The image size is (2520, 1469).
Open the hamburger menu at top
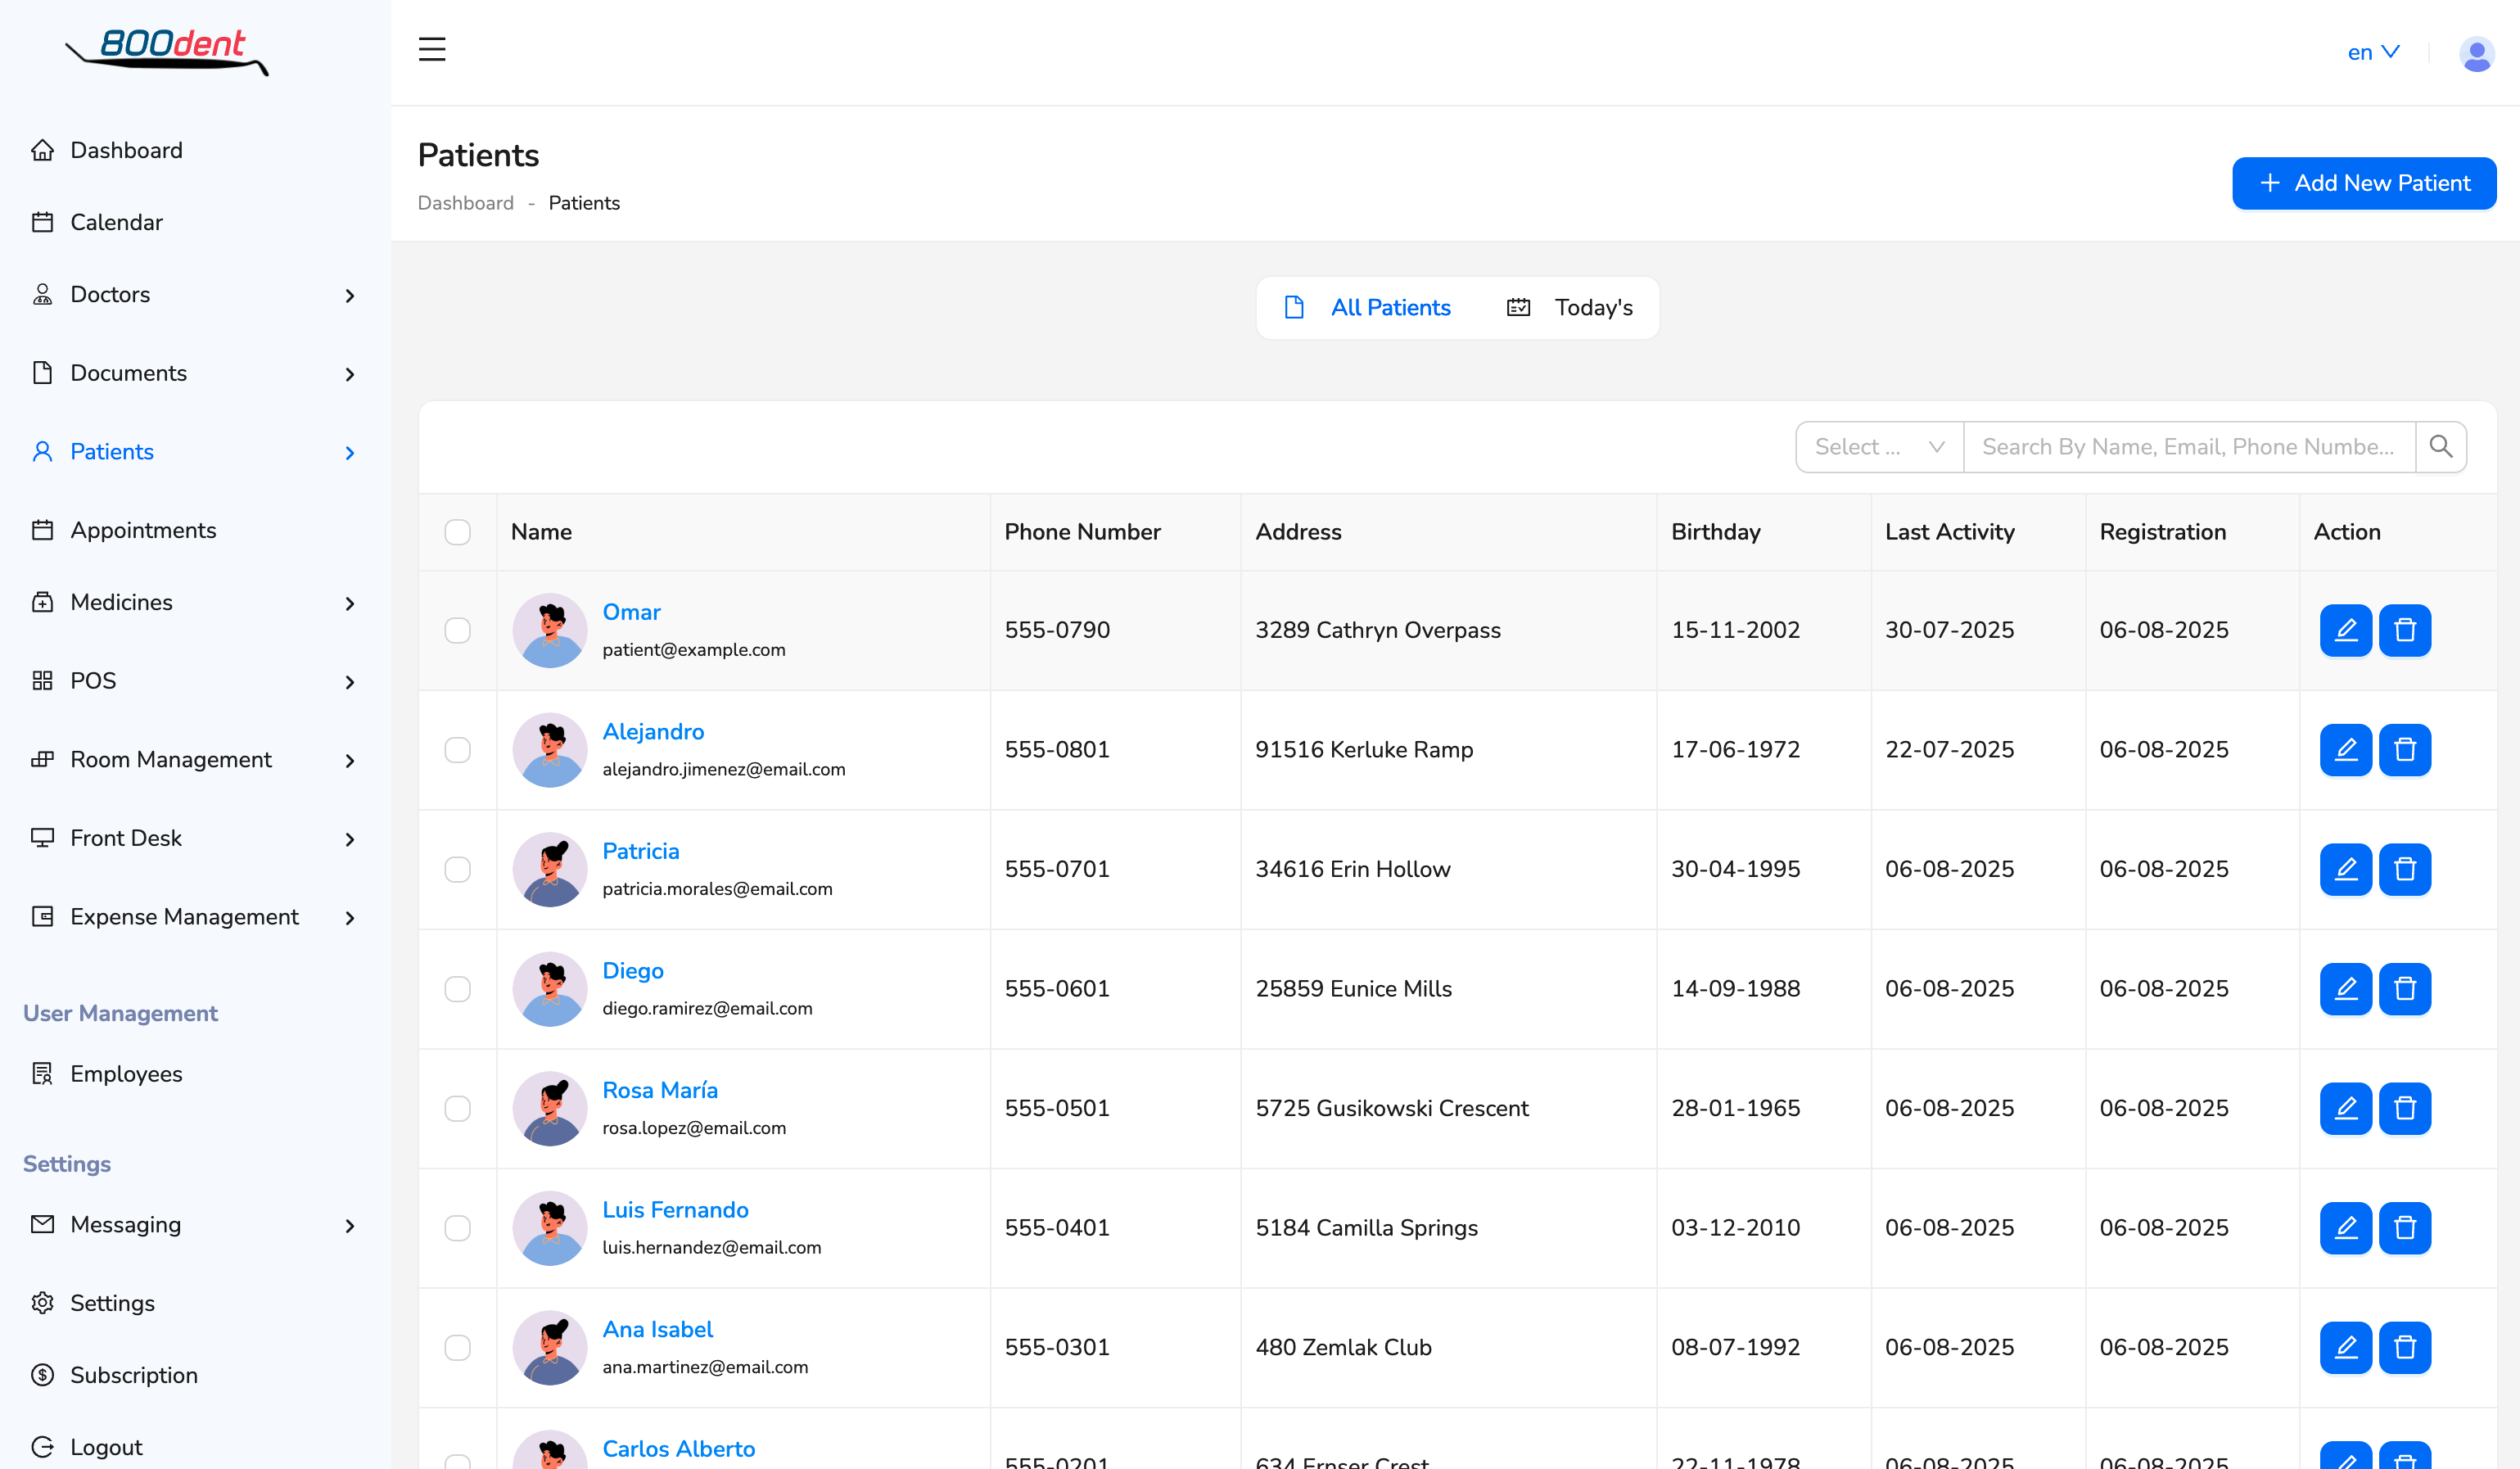[x=432, y=49]
